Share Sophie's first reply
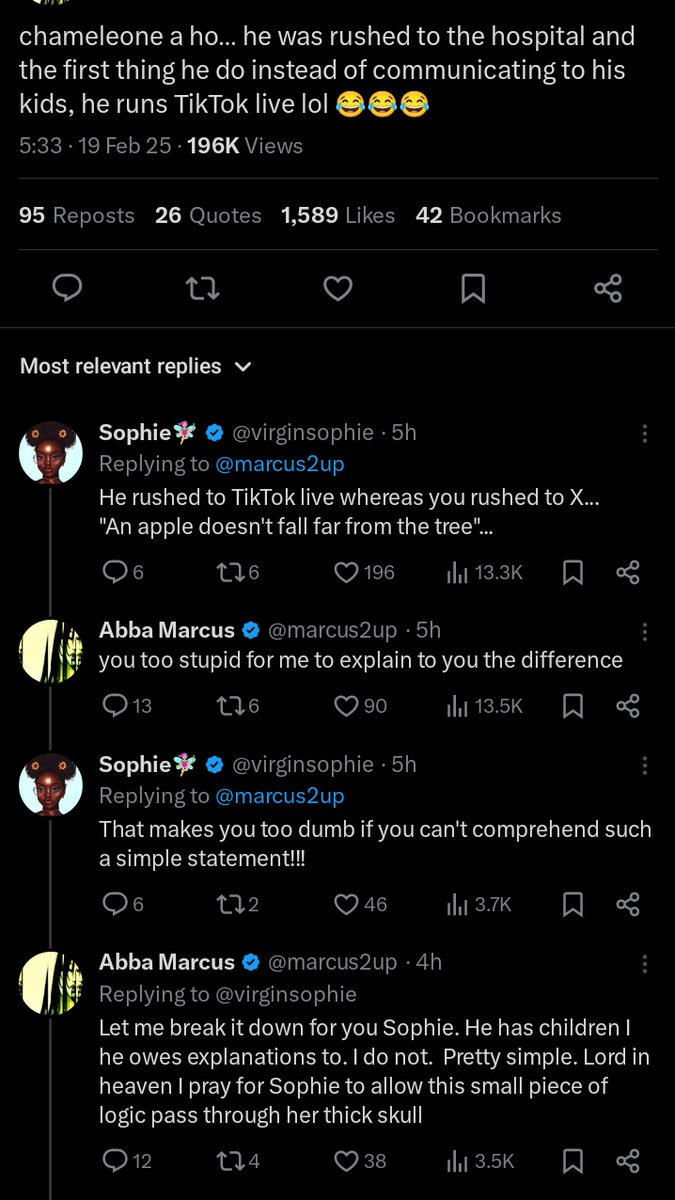 (628, 572)
